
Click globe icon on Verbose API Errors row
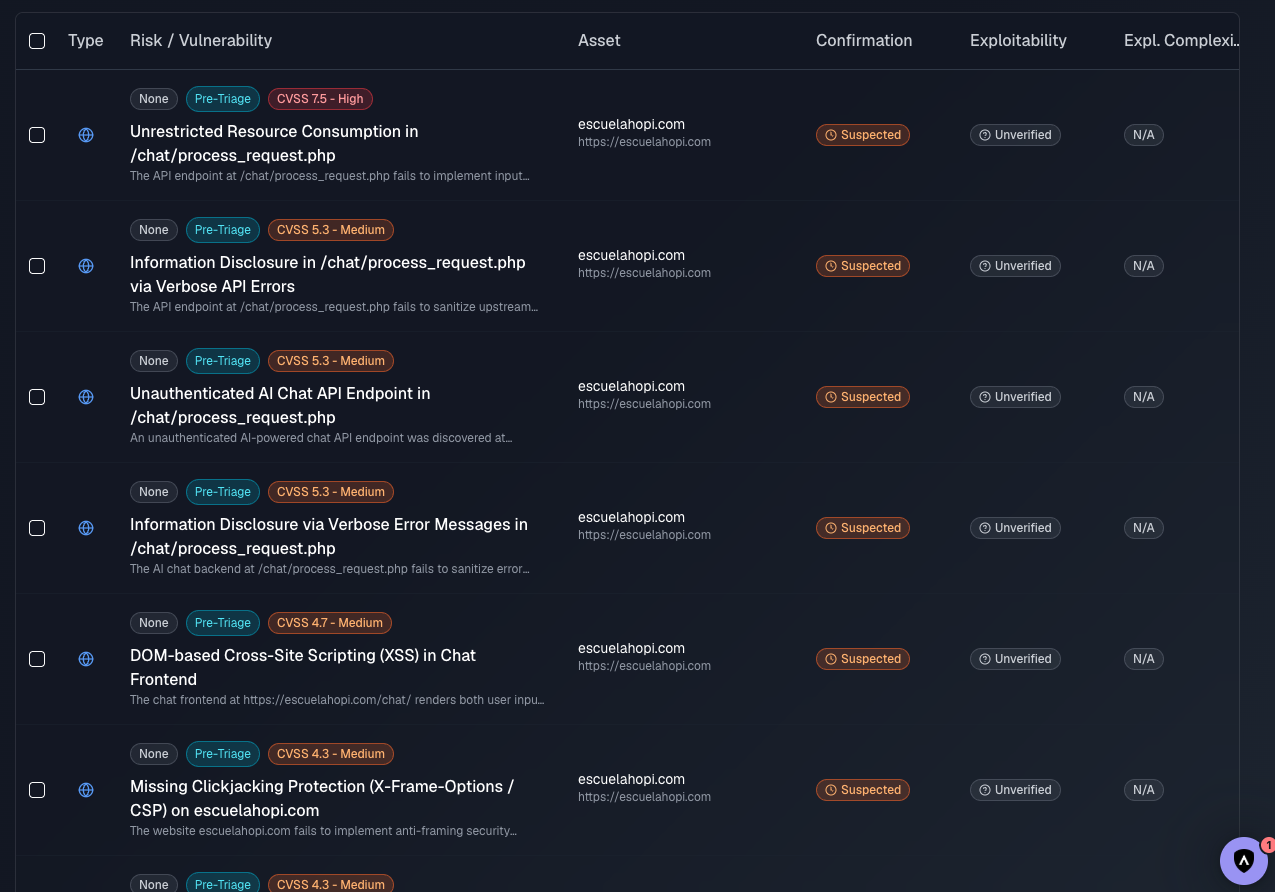86,266
